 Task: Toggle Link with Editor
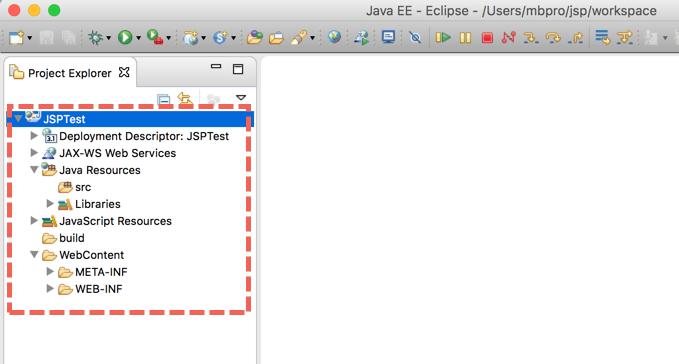185,99
